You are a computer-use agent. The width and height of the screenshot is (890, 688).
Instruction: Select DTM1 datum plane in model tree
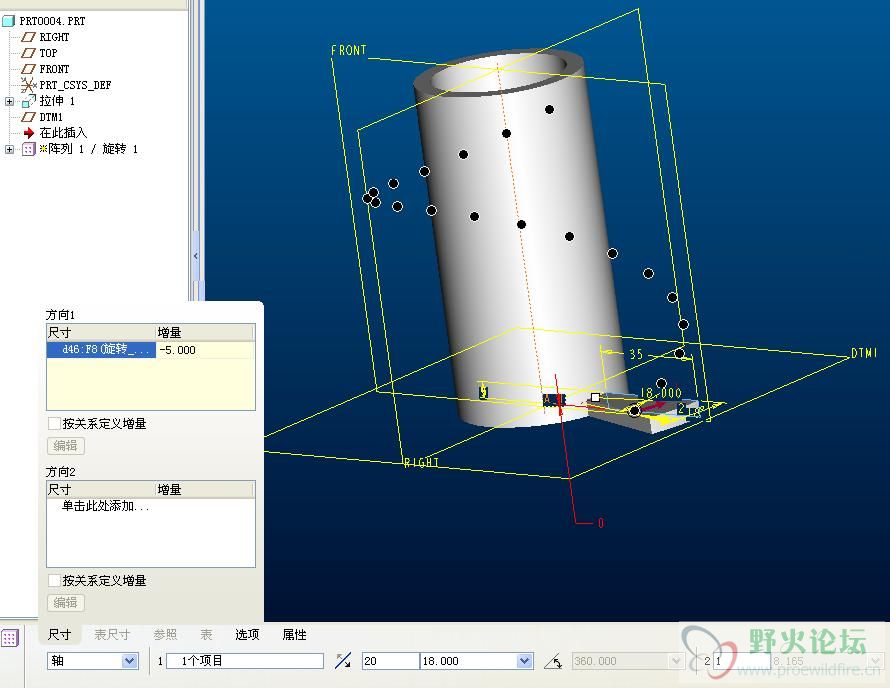click(51, 117)
